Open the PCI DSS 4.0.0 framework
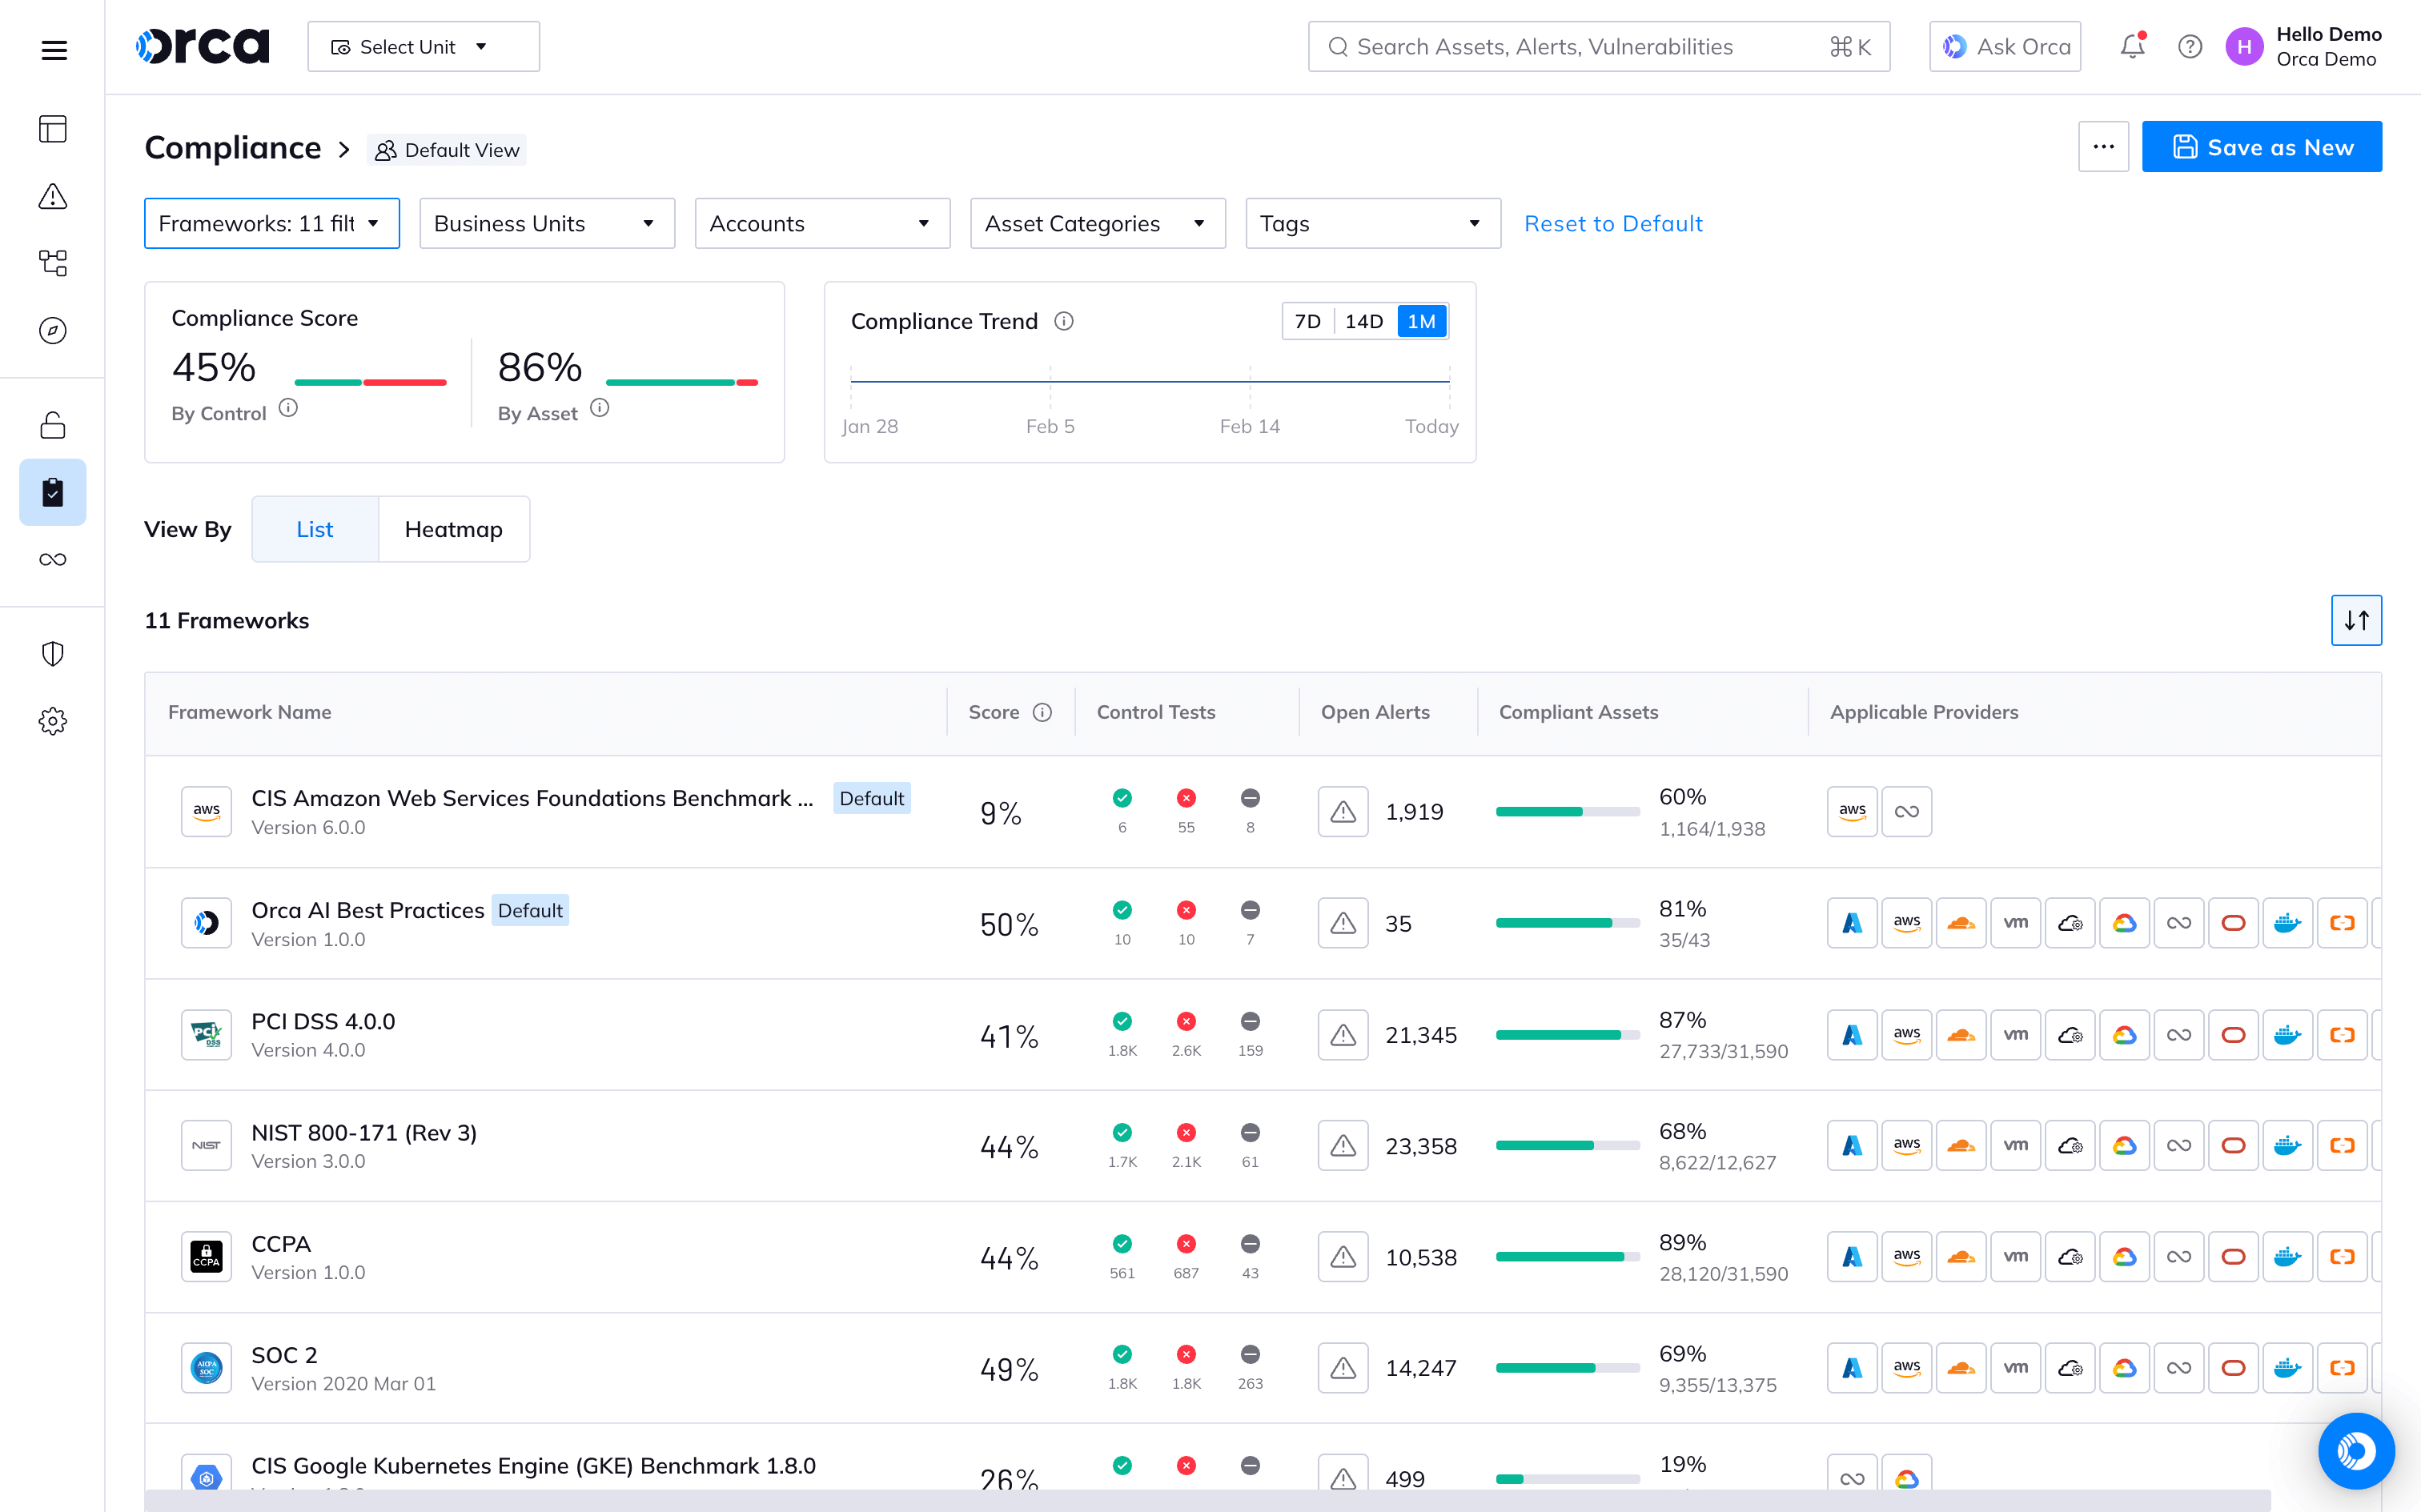This screenshot has width=2421, height=1512. 323,1021
